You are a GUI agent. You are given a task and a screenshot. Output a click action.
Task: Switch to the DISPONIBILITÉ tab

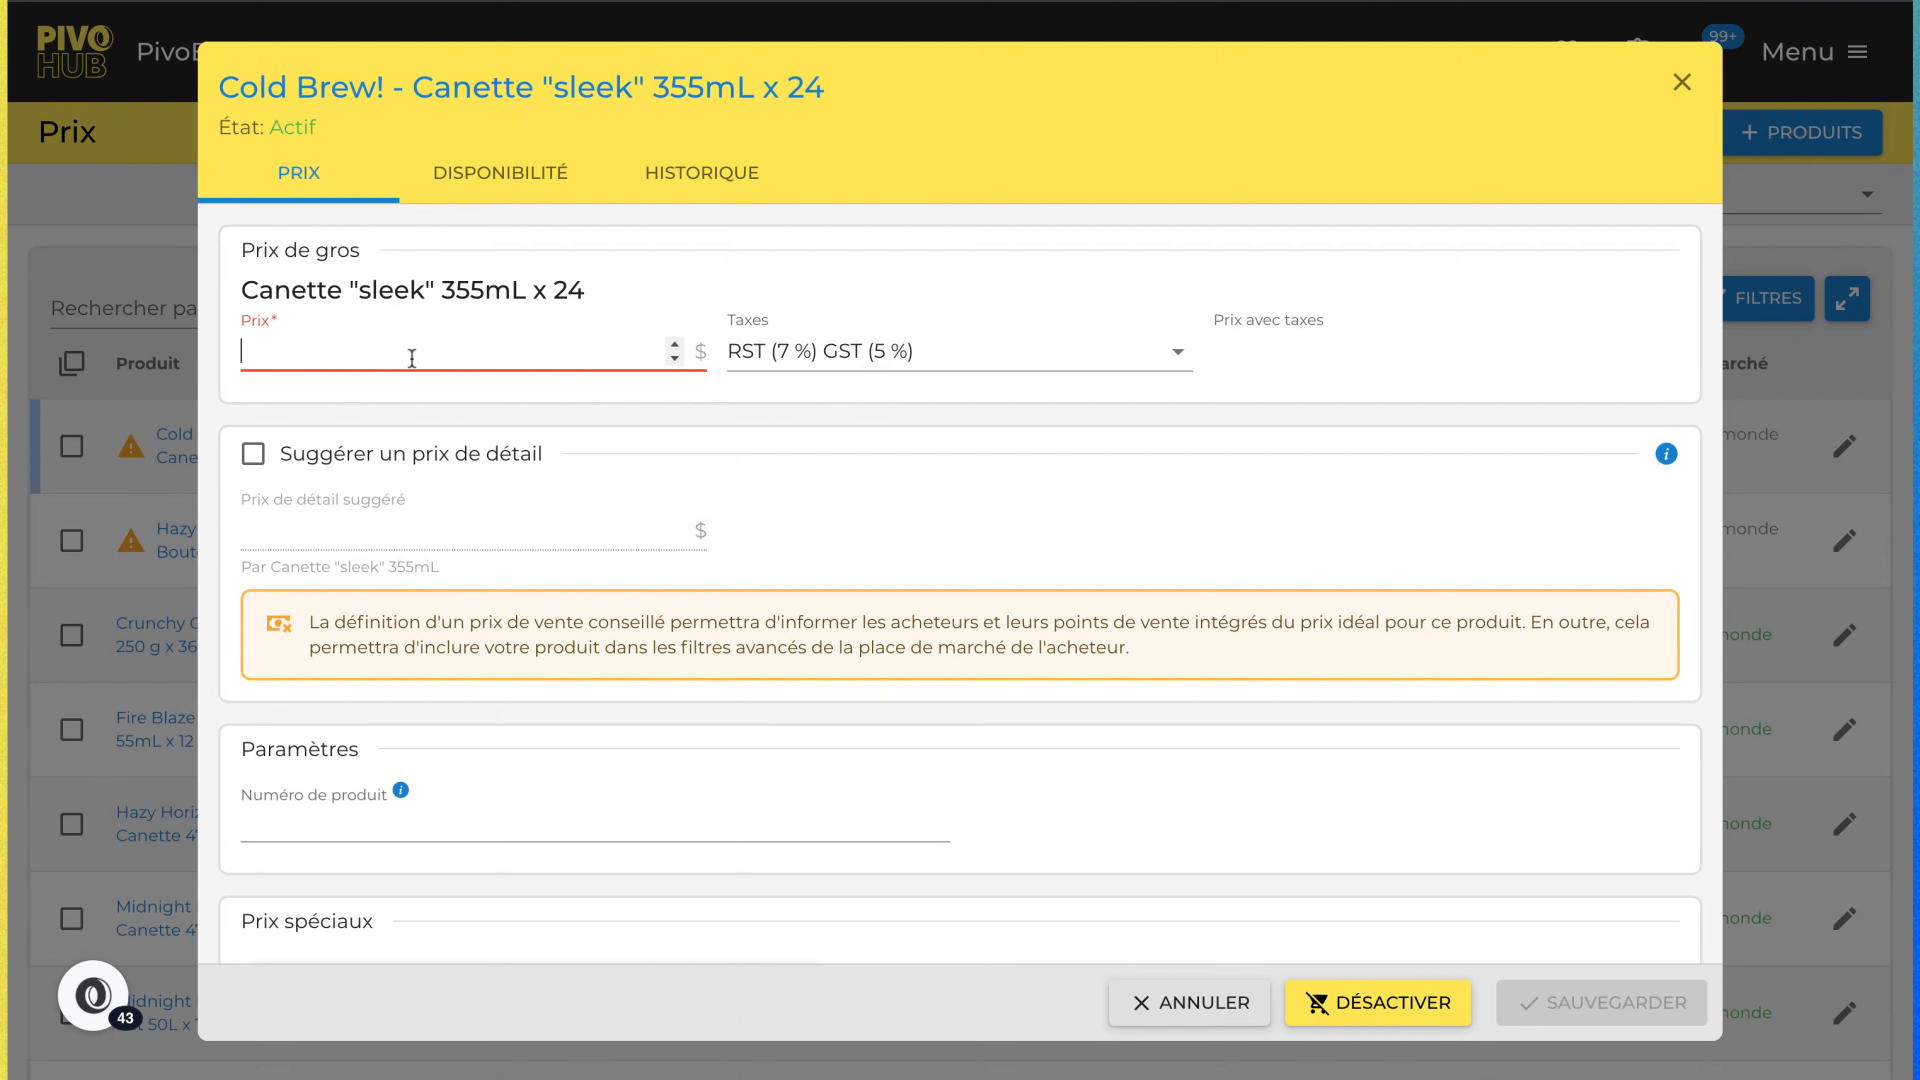click(x=500, y=173)
